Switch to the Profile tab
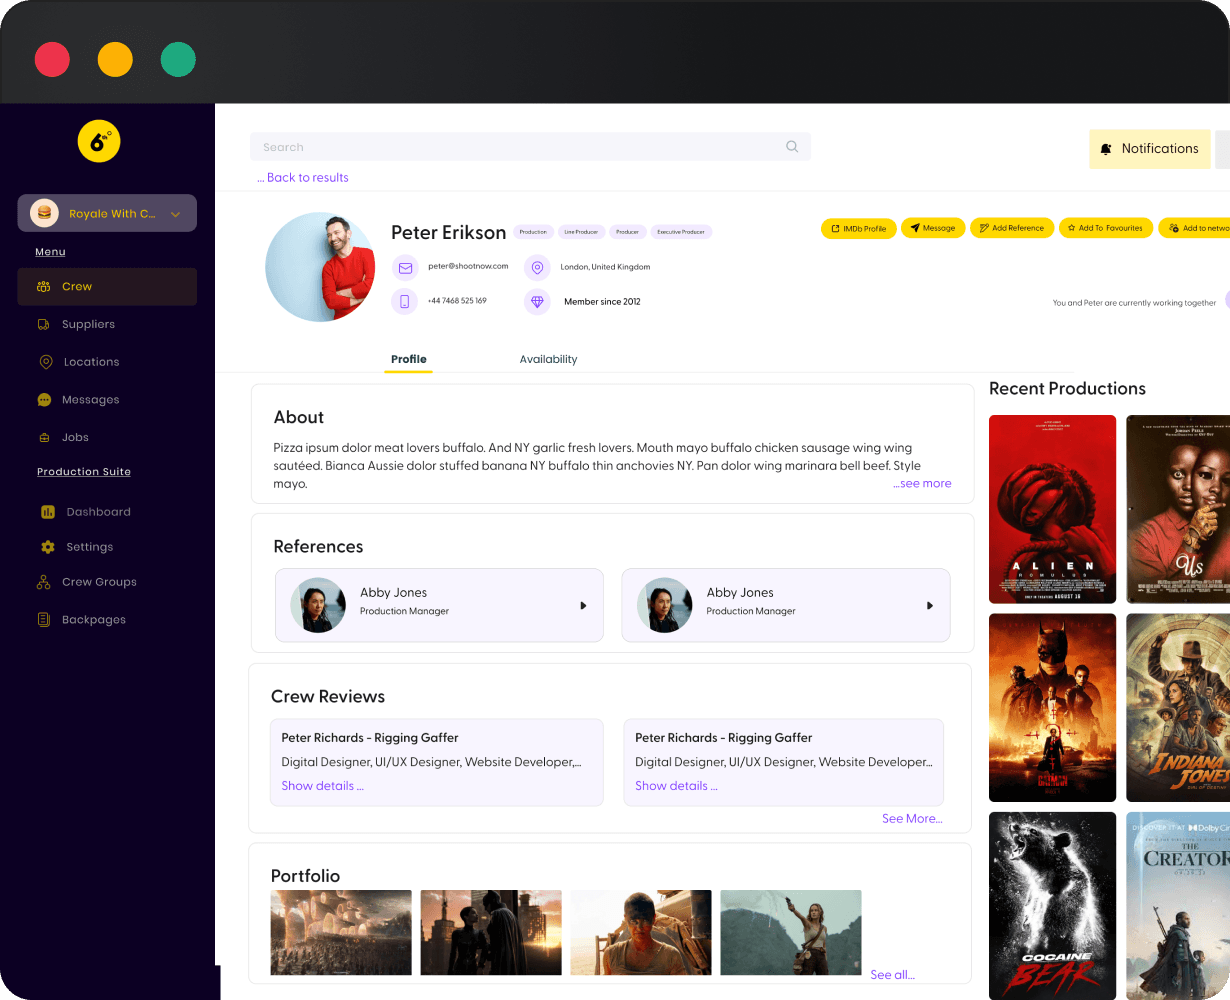This screenshot has width=1230, height=1000. (408, 359)
